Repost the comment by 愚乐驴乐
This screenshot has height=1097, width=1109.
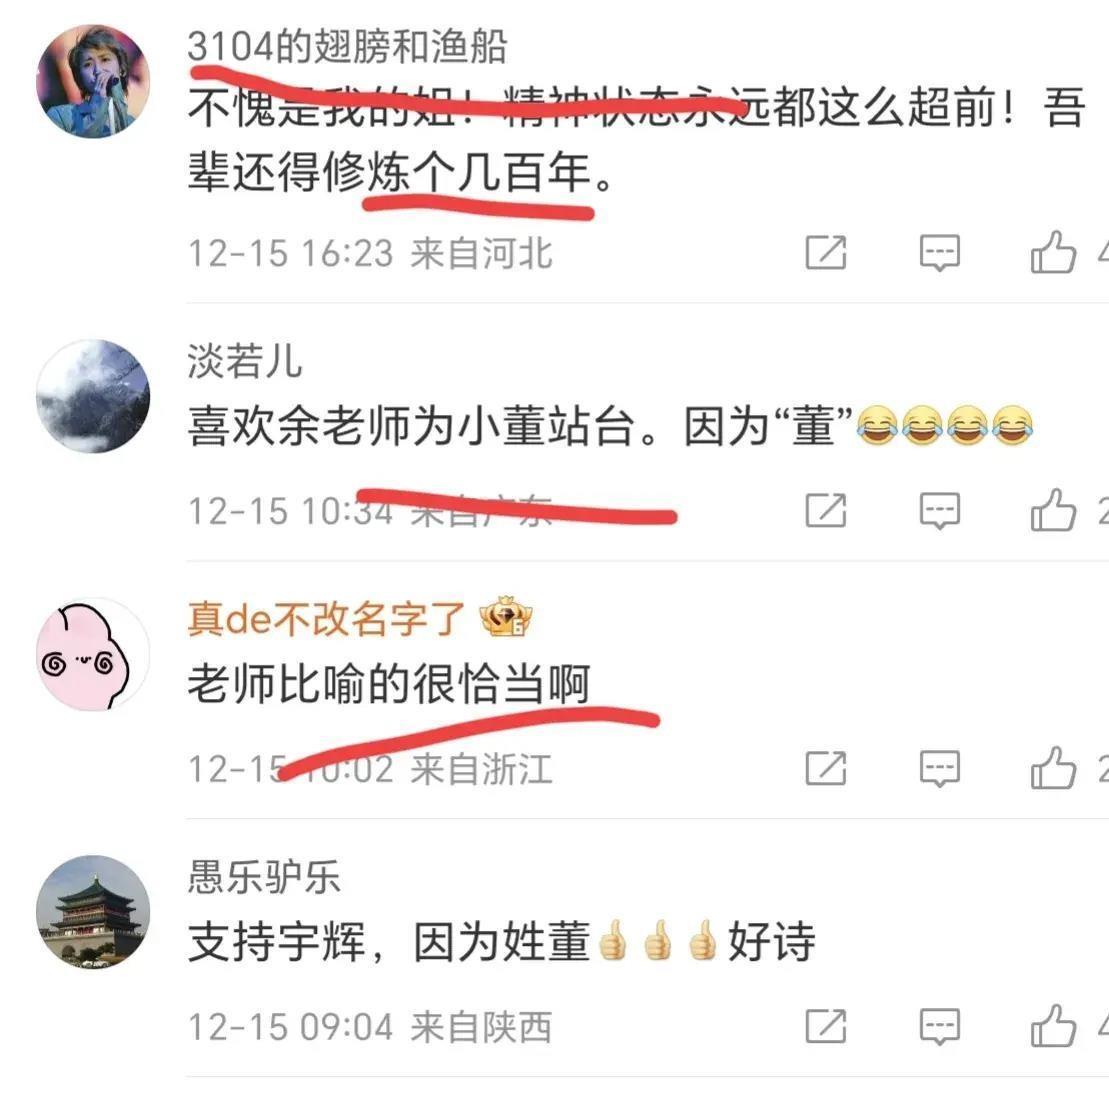(825, 1026)
